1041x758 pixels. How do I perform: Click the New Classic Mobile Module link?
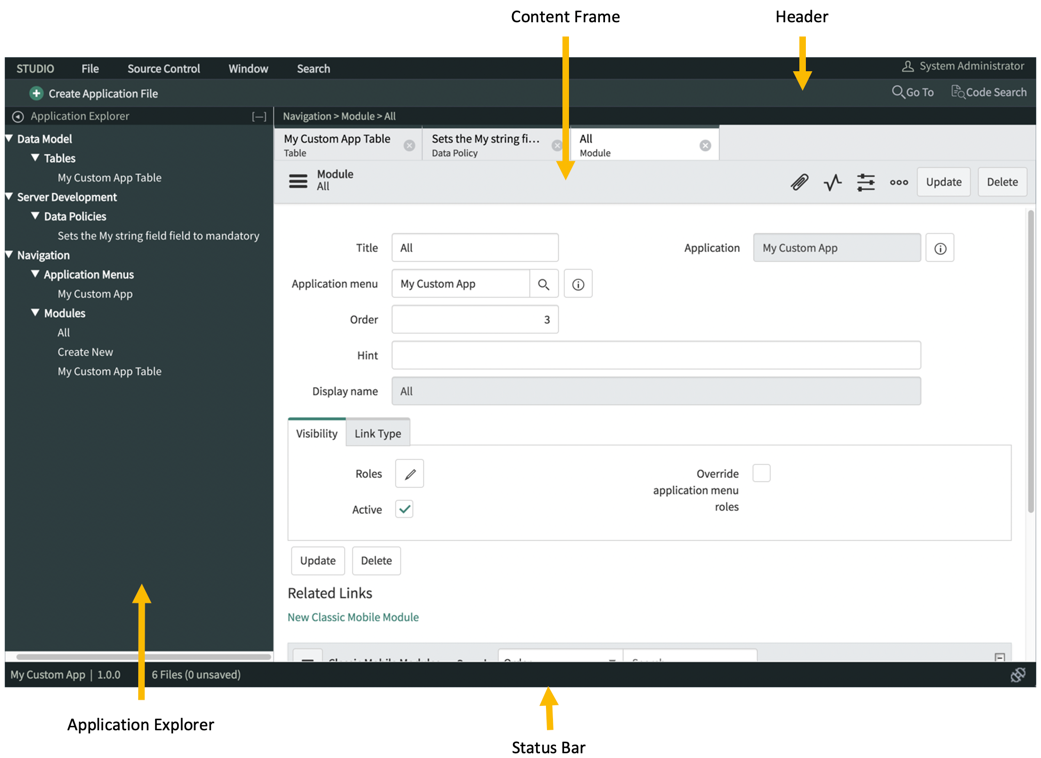pos(352,617)
